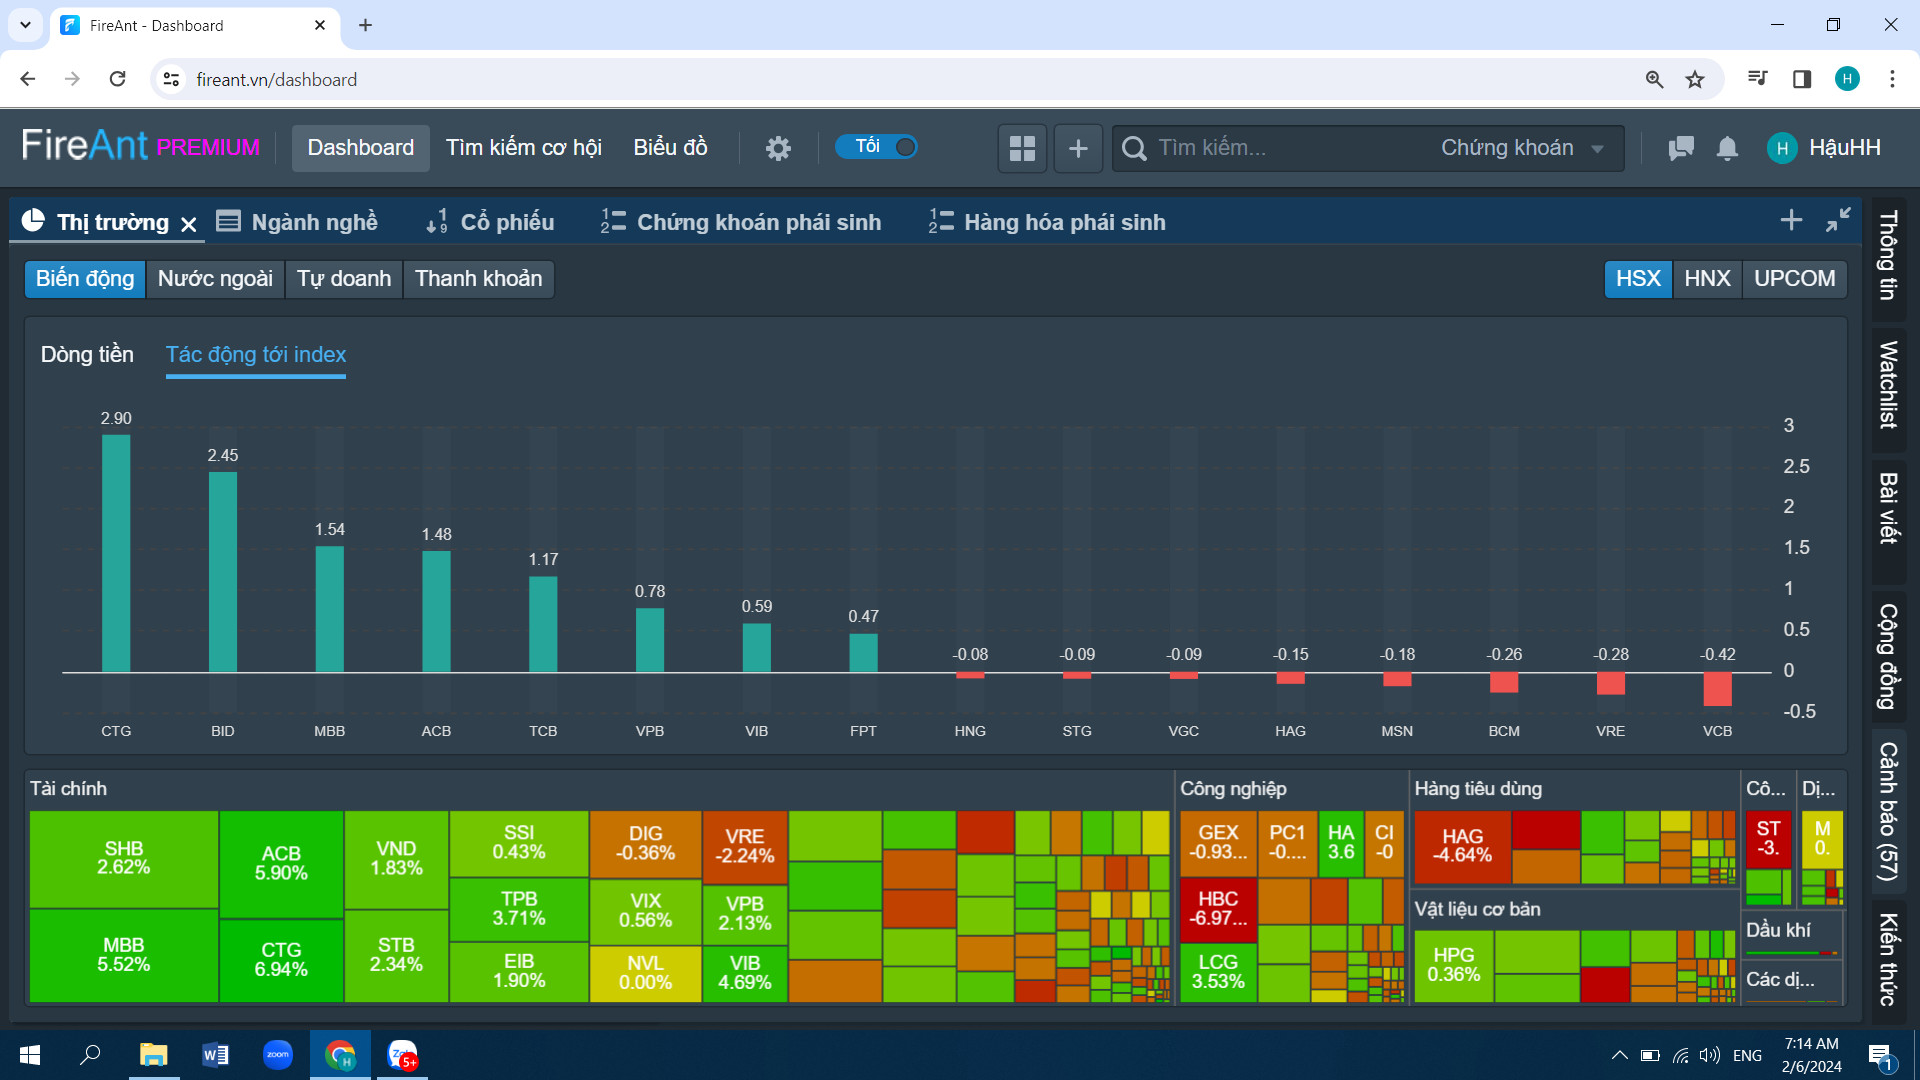The width and height of the screenshot is (1920, 1080).
Task: Open the notifications bell
Action: 1727,148
